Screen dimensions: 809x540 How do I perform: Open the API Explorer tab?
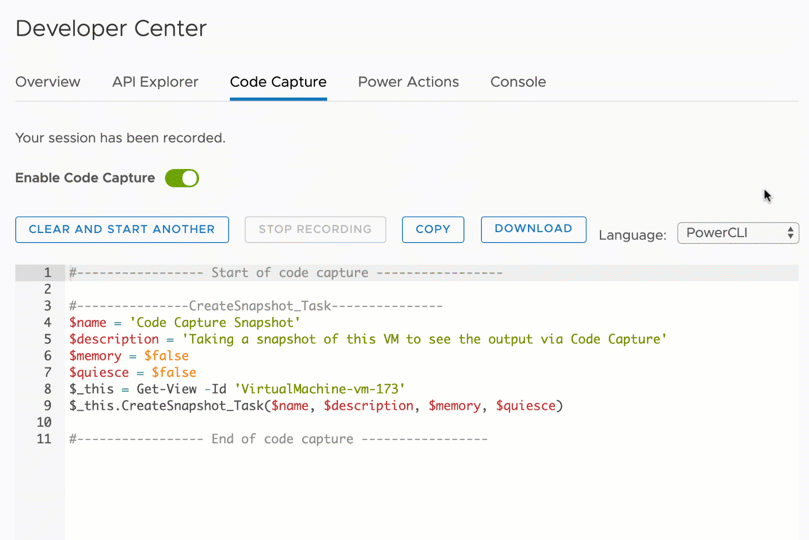pos(155,82)
